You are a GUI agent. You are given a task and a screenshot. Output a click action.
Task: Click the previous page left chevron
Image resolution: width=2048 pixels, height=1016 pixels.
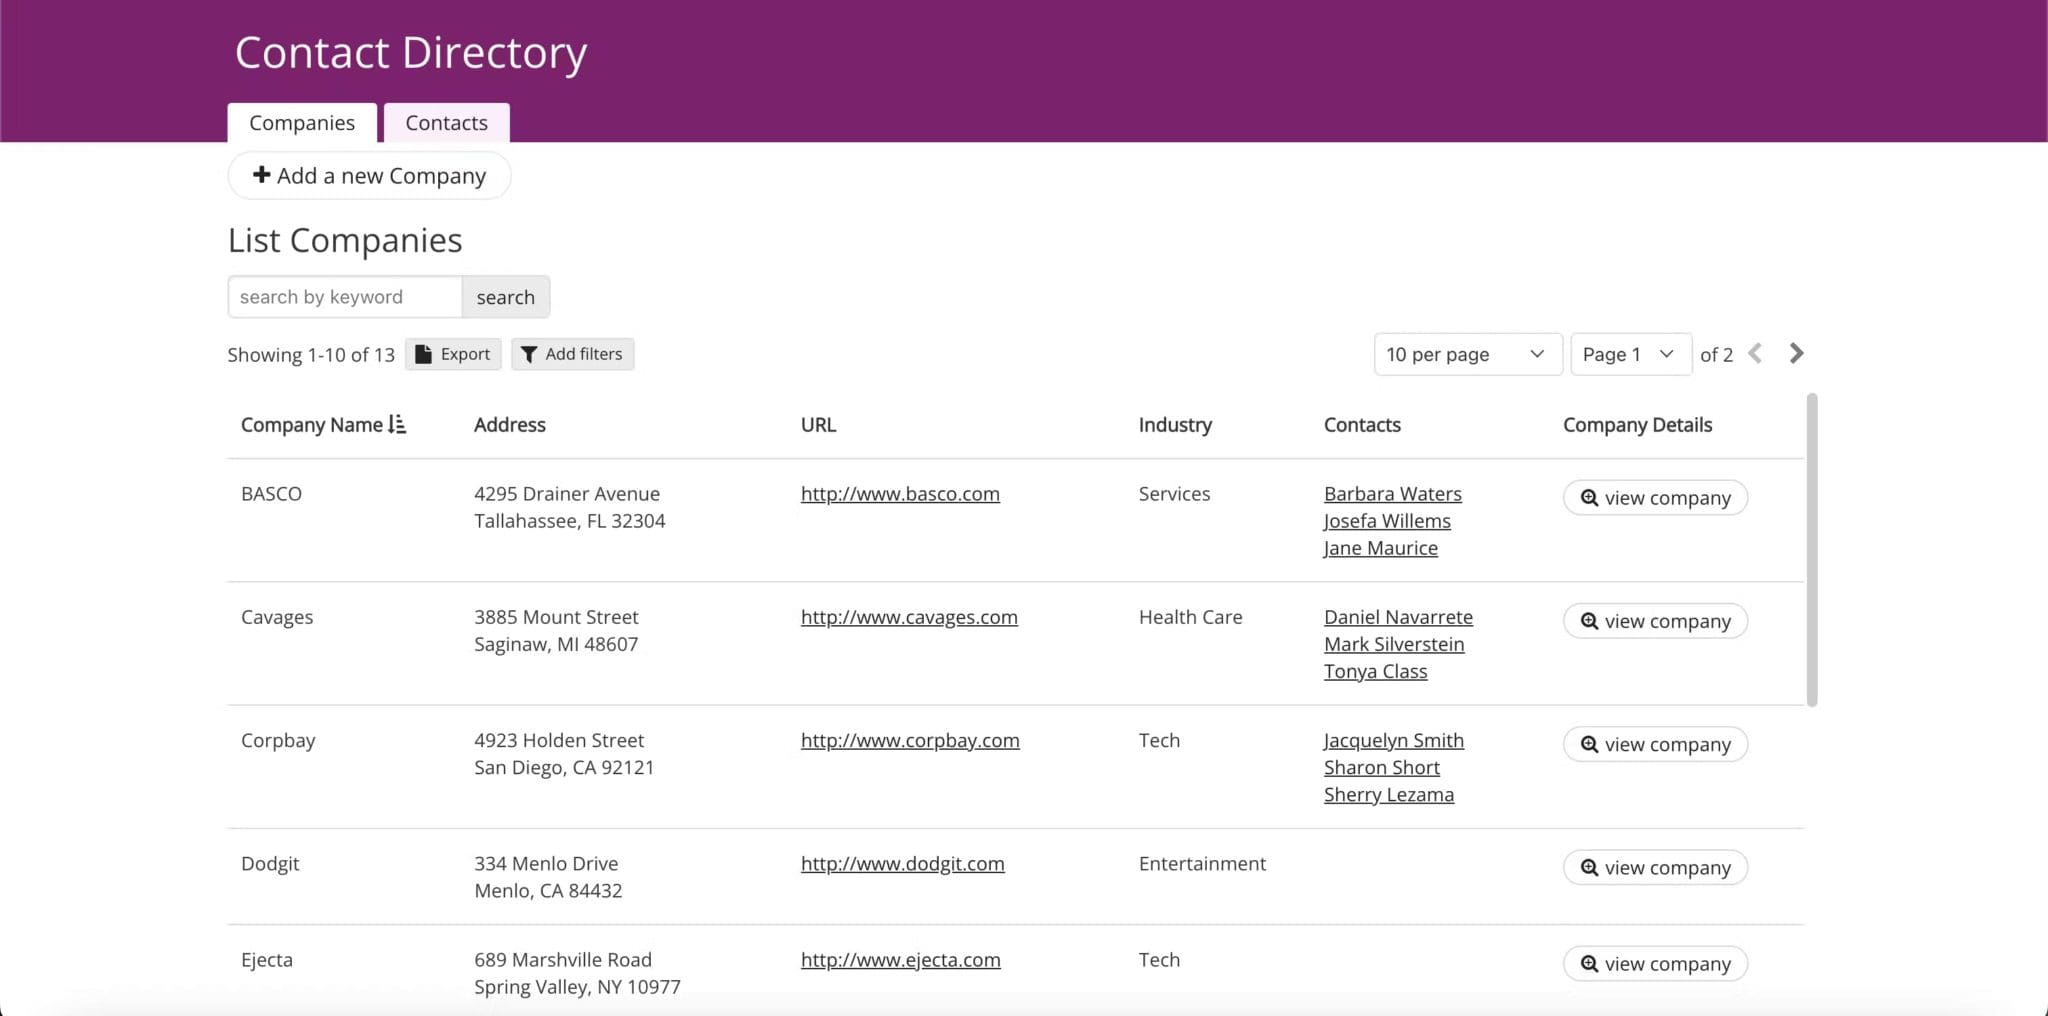[1756, 353]
